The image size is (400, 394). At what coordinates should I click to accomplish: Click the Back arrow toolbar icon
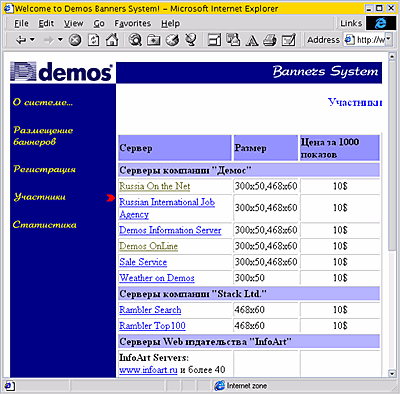21,40
